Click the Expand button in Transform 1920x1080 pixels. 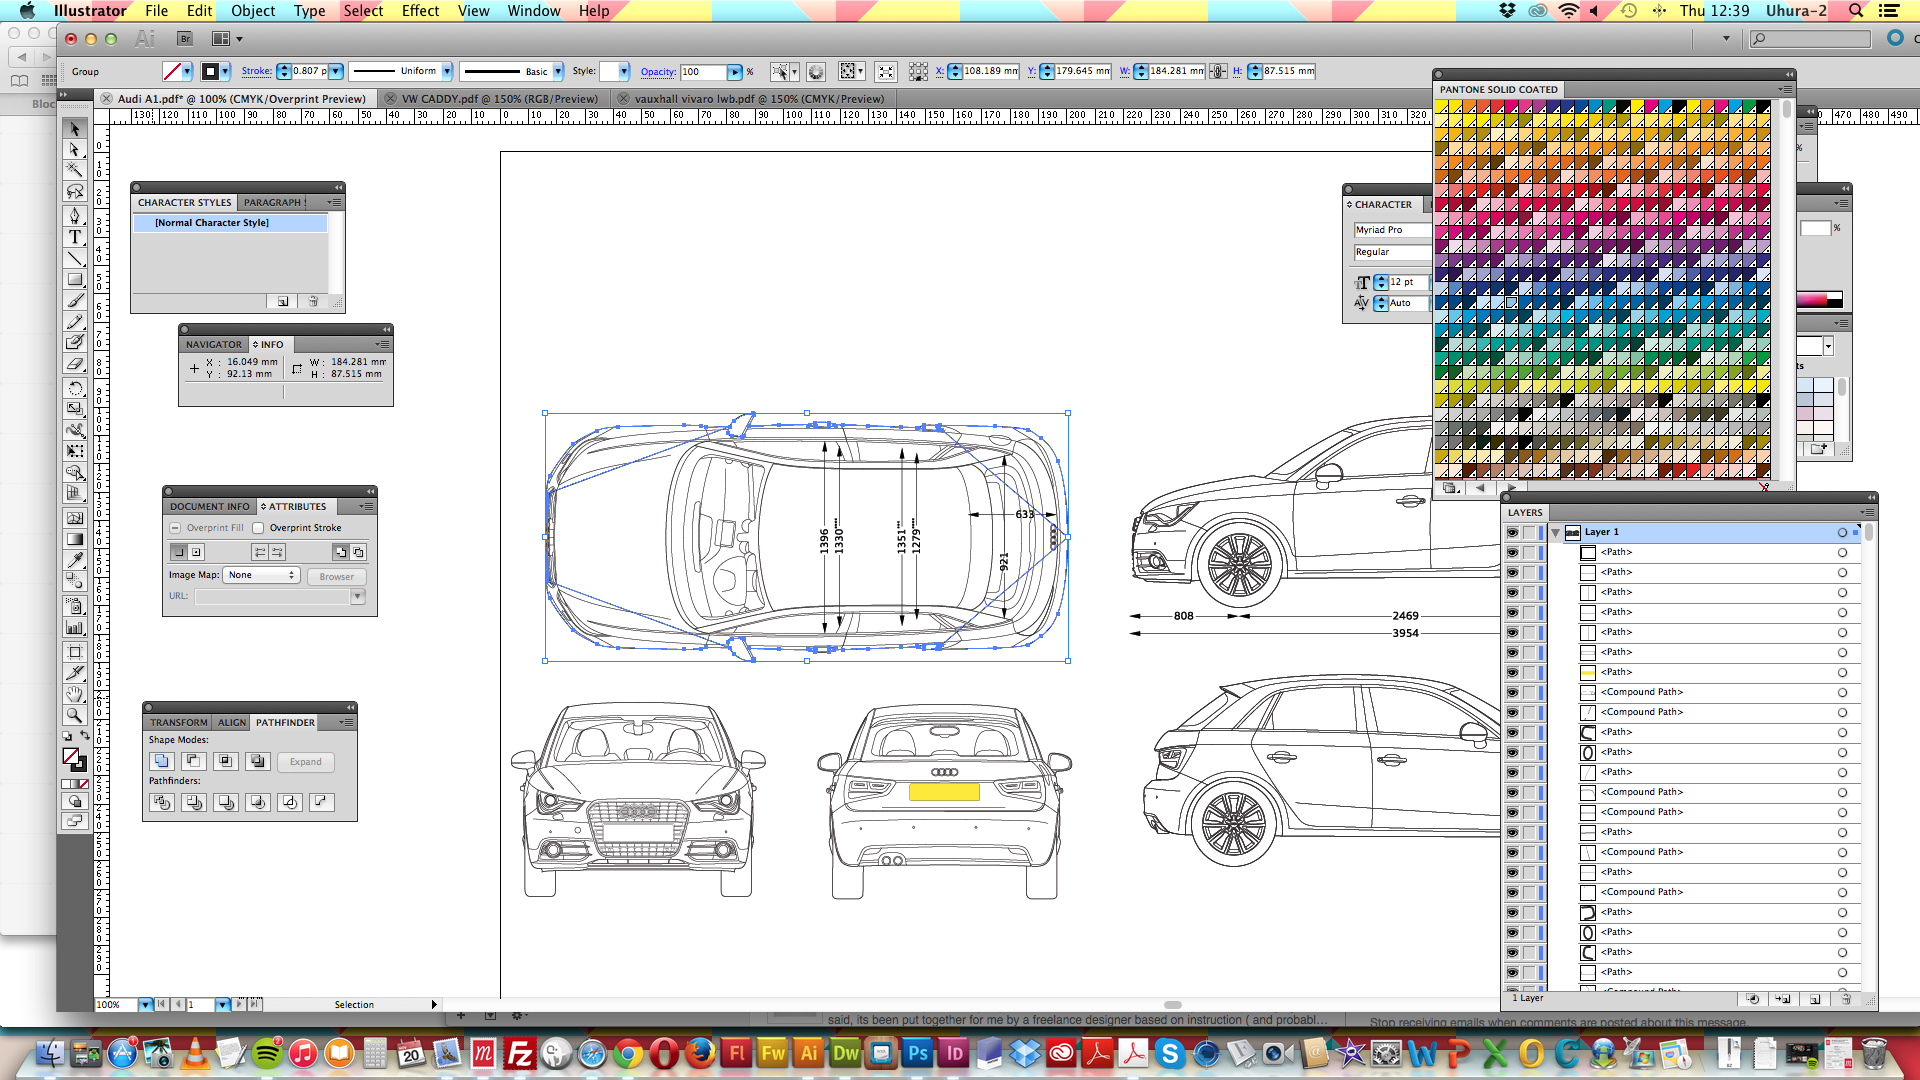[x=306, y=761]
